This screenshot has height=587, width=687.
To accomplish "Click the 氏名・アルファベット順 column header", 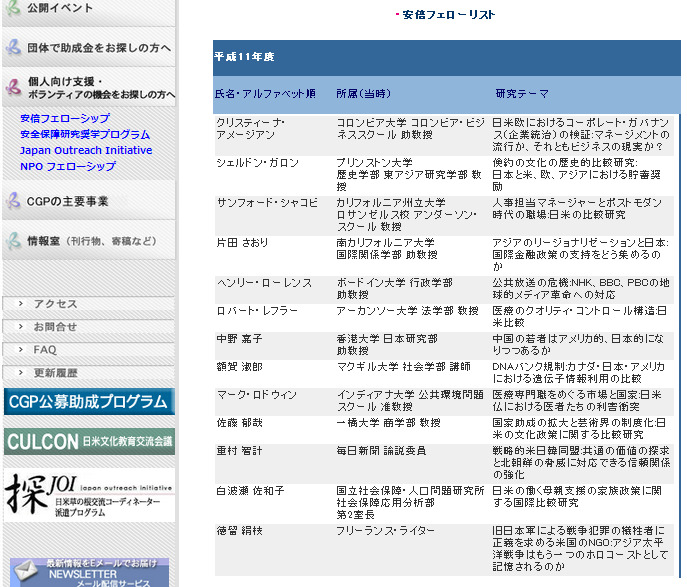I will 265,94.
